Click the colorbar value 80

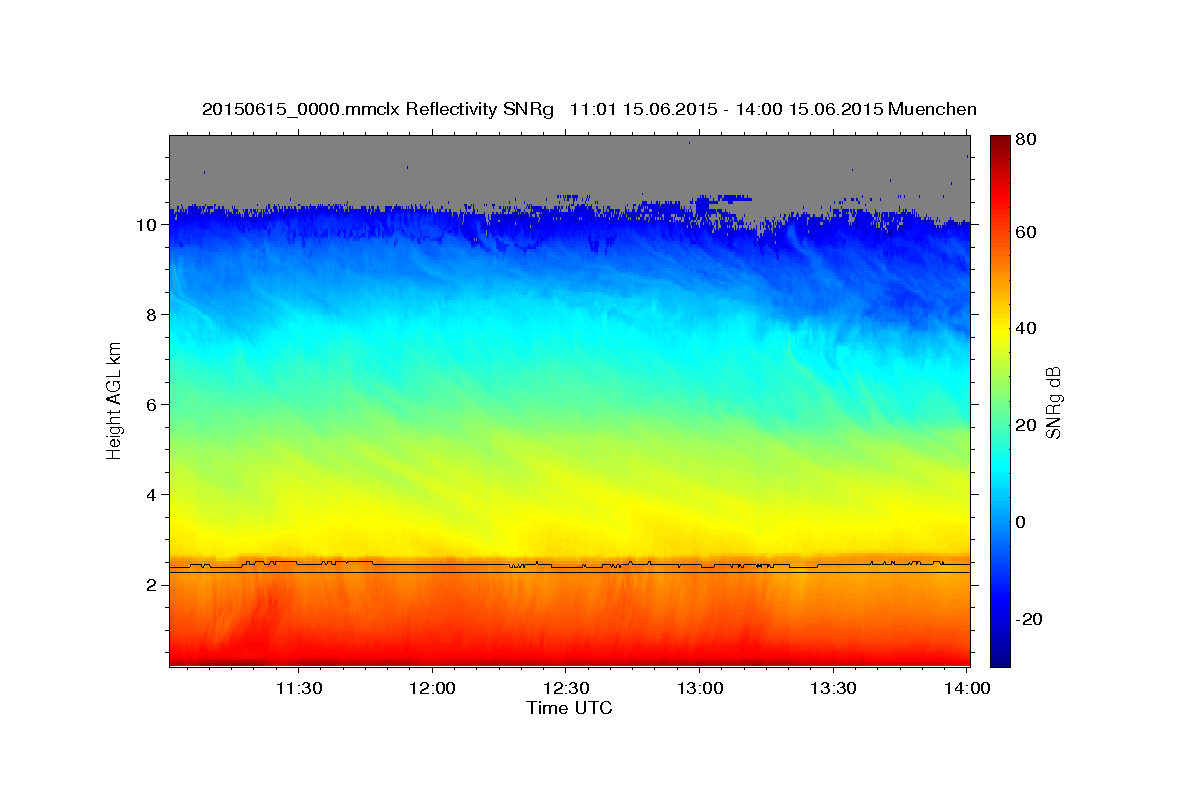[x=1026, y=139]
